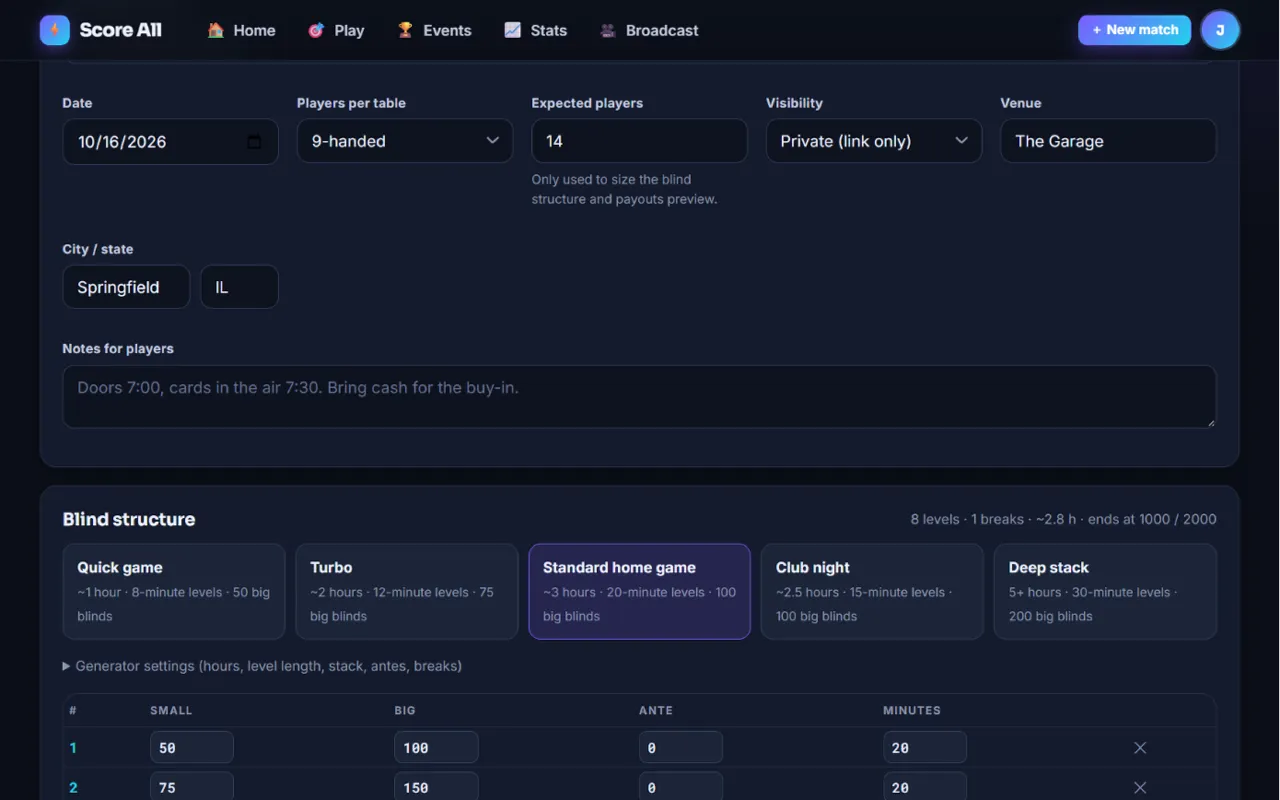The image size is (1280, 800).
Task: Select the Standard home game preset
Action: [640, 591]
